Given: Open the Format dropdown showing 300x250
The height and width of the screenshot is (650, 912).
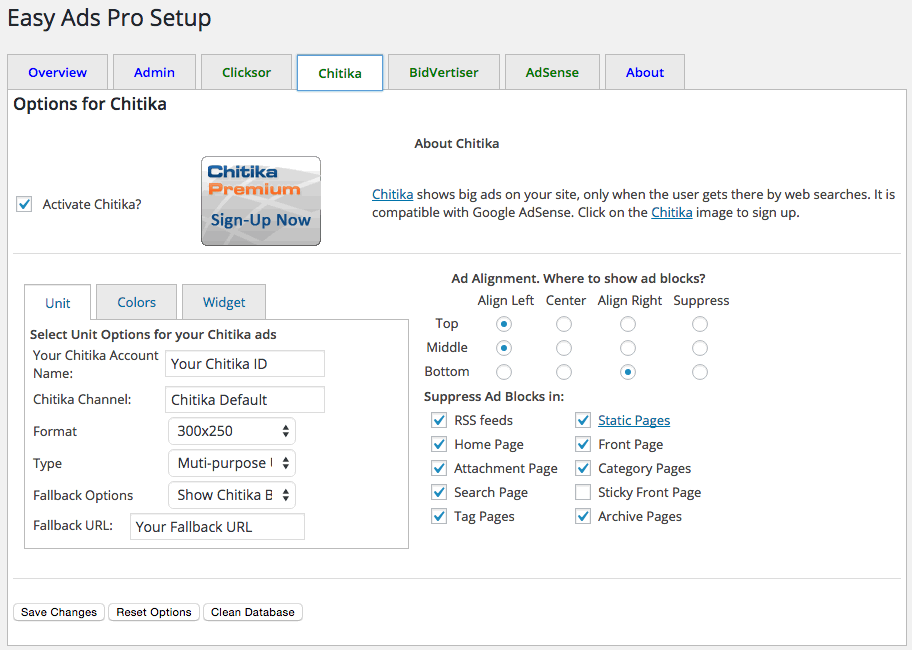Looking at the screenshot, I should click(x=232, y=431).
